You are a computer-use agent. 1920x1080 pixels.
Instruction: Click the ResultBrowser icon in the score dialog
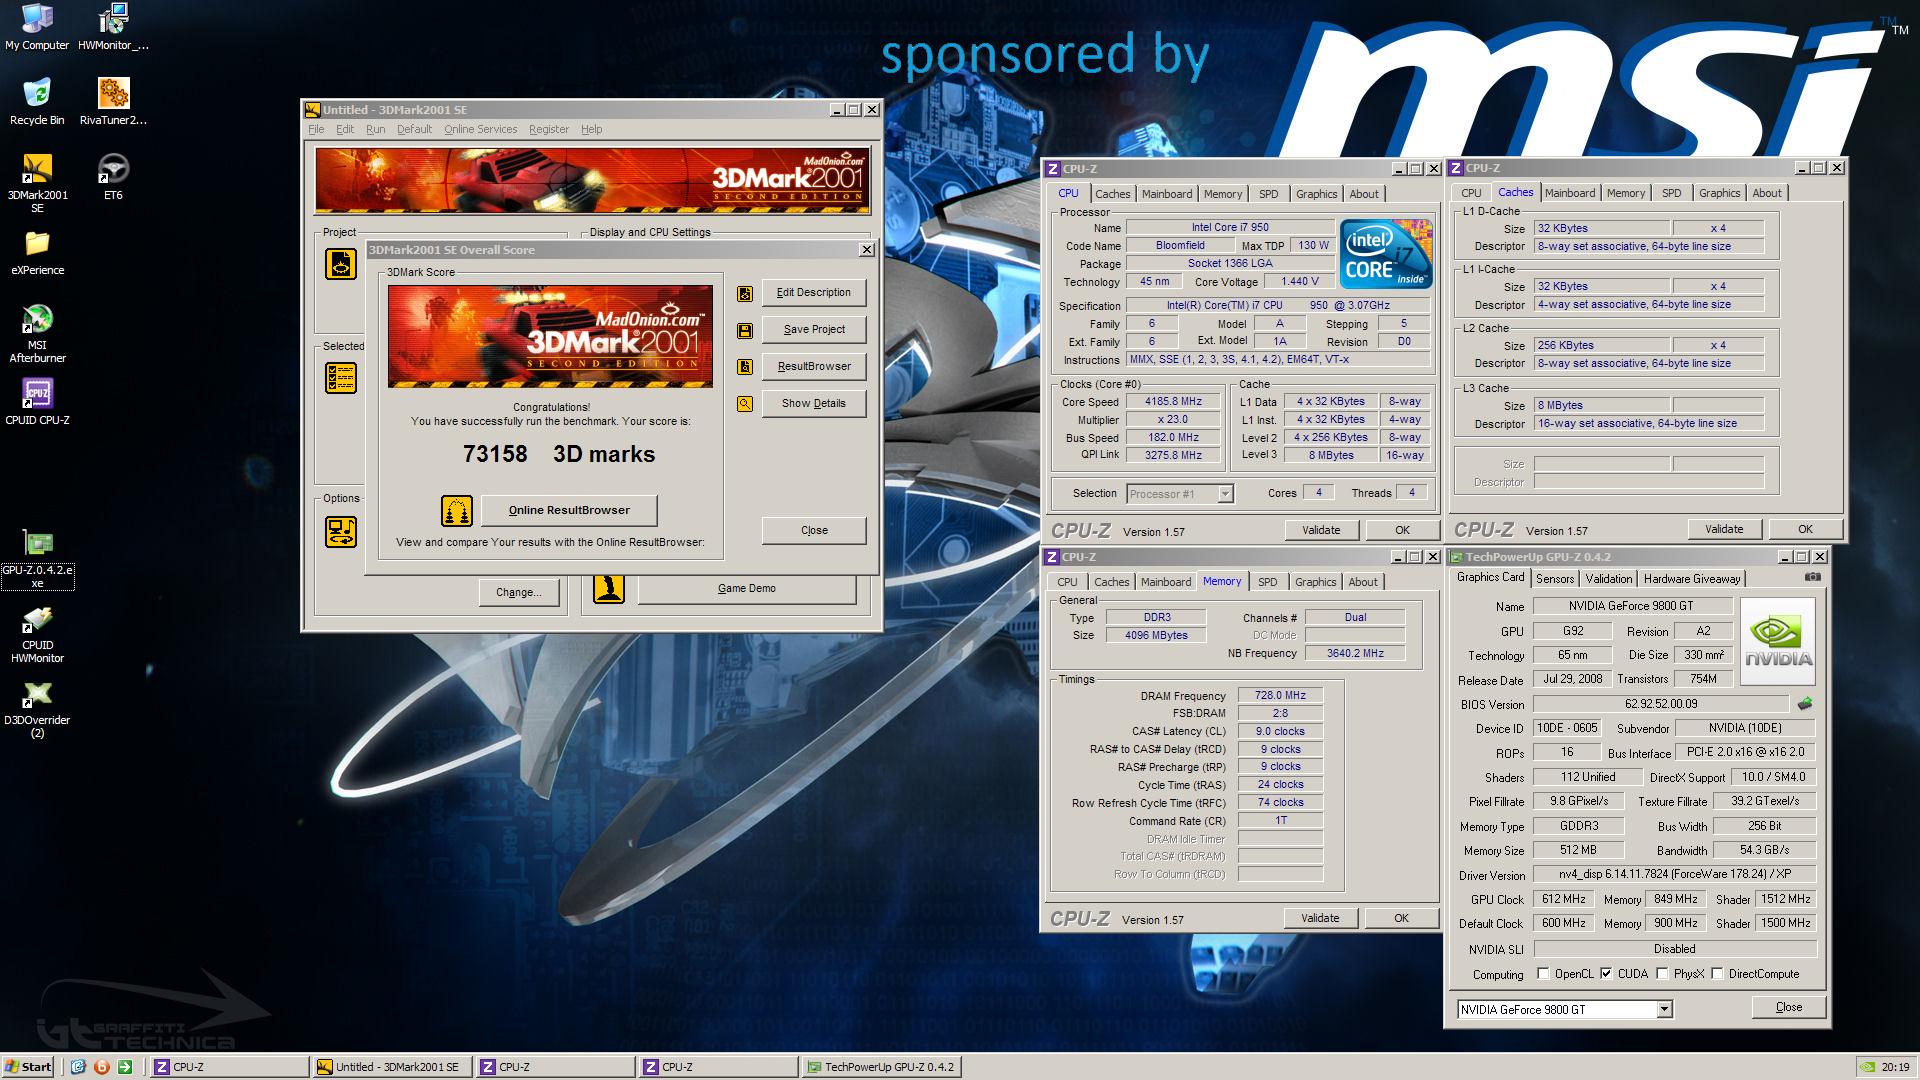pos(745,367)
